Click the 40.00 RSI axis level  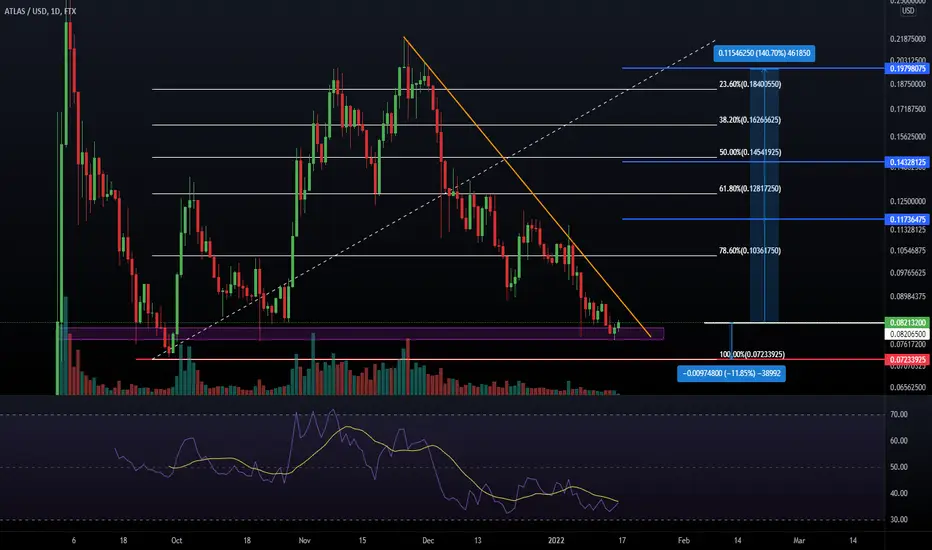899,493
